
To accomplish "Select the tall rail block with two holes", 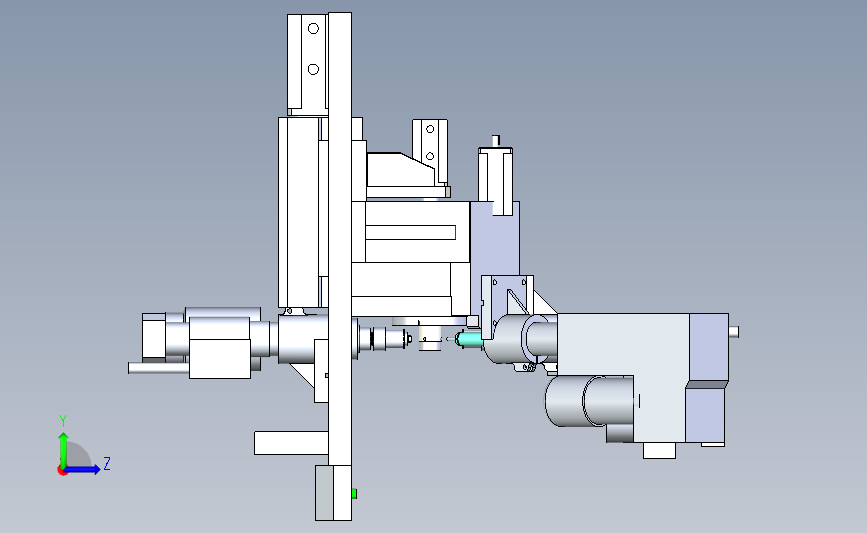I will [307, 64].
